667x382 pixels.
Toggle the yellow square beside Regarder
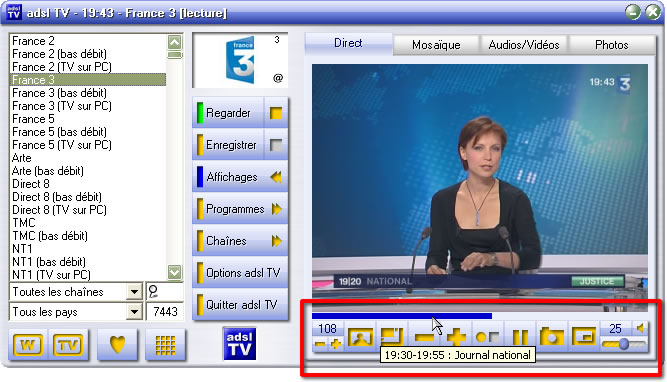click(276, 113)
